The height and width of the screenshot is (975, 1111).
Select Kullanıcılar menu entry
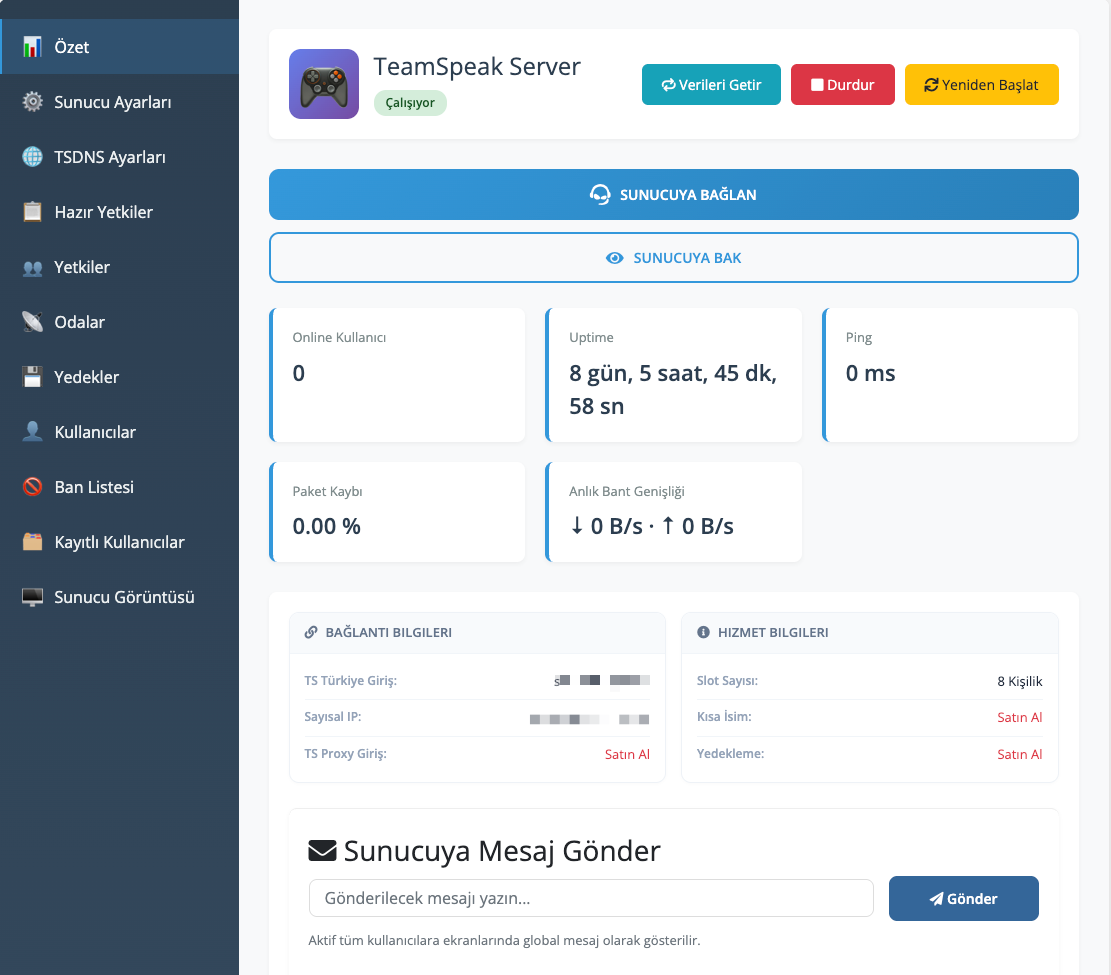(x=120, y=432)
